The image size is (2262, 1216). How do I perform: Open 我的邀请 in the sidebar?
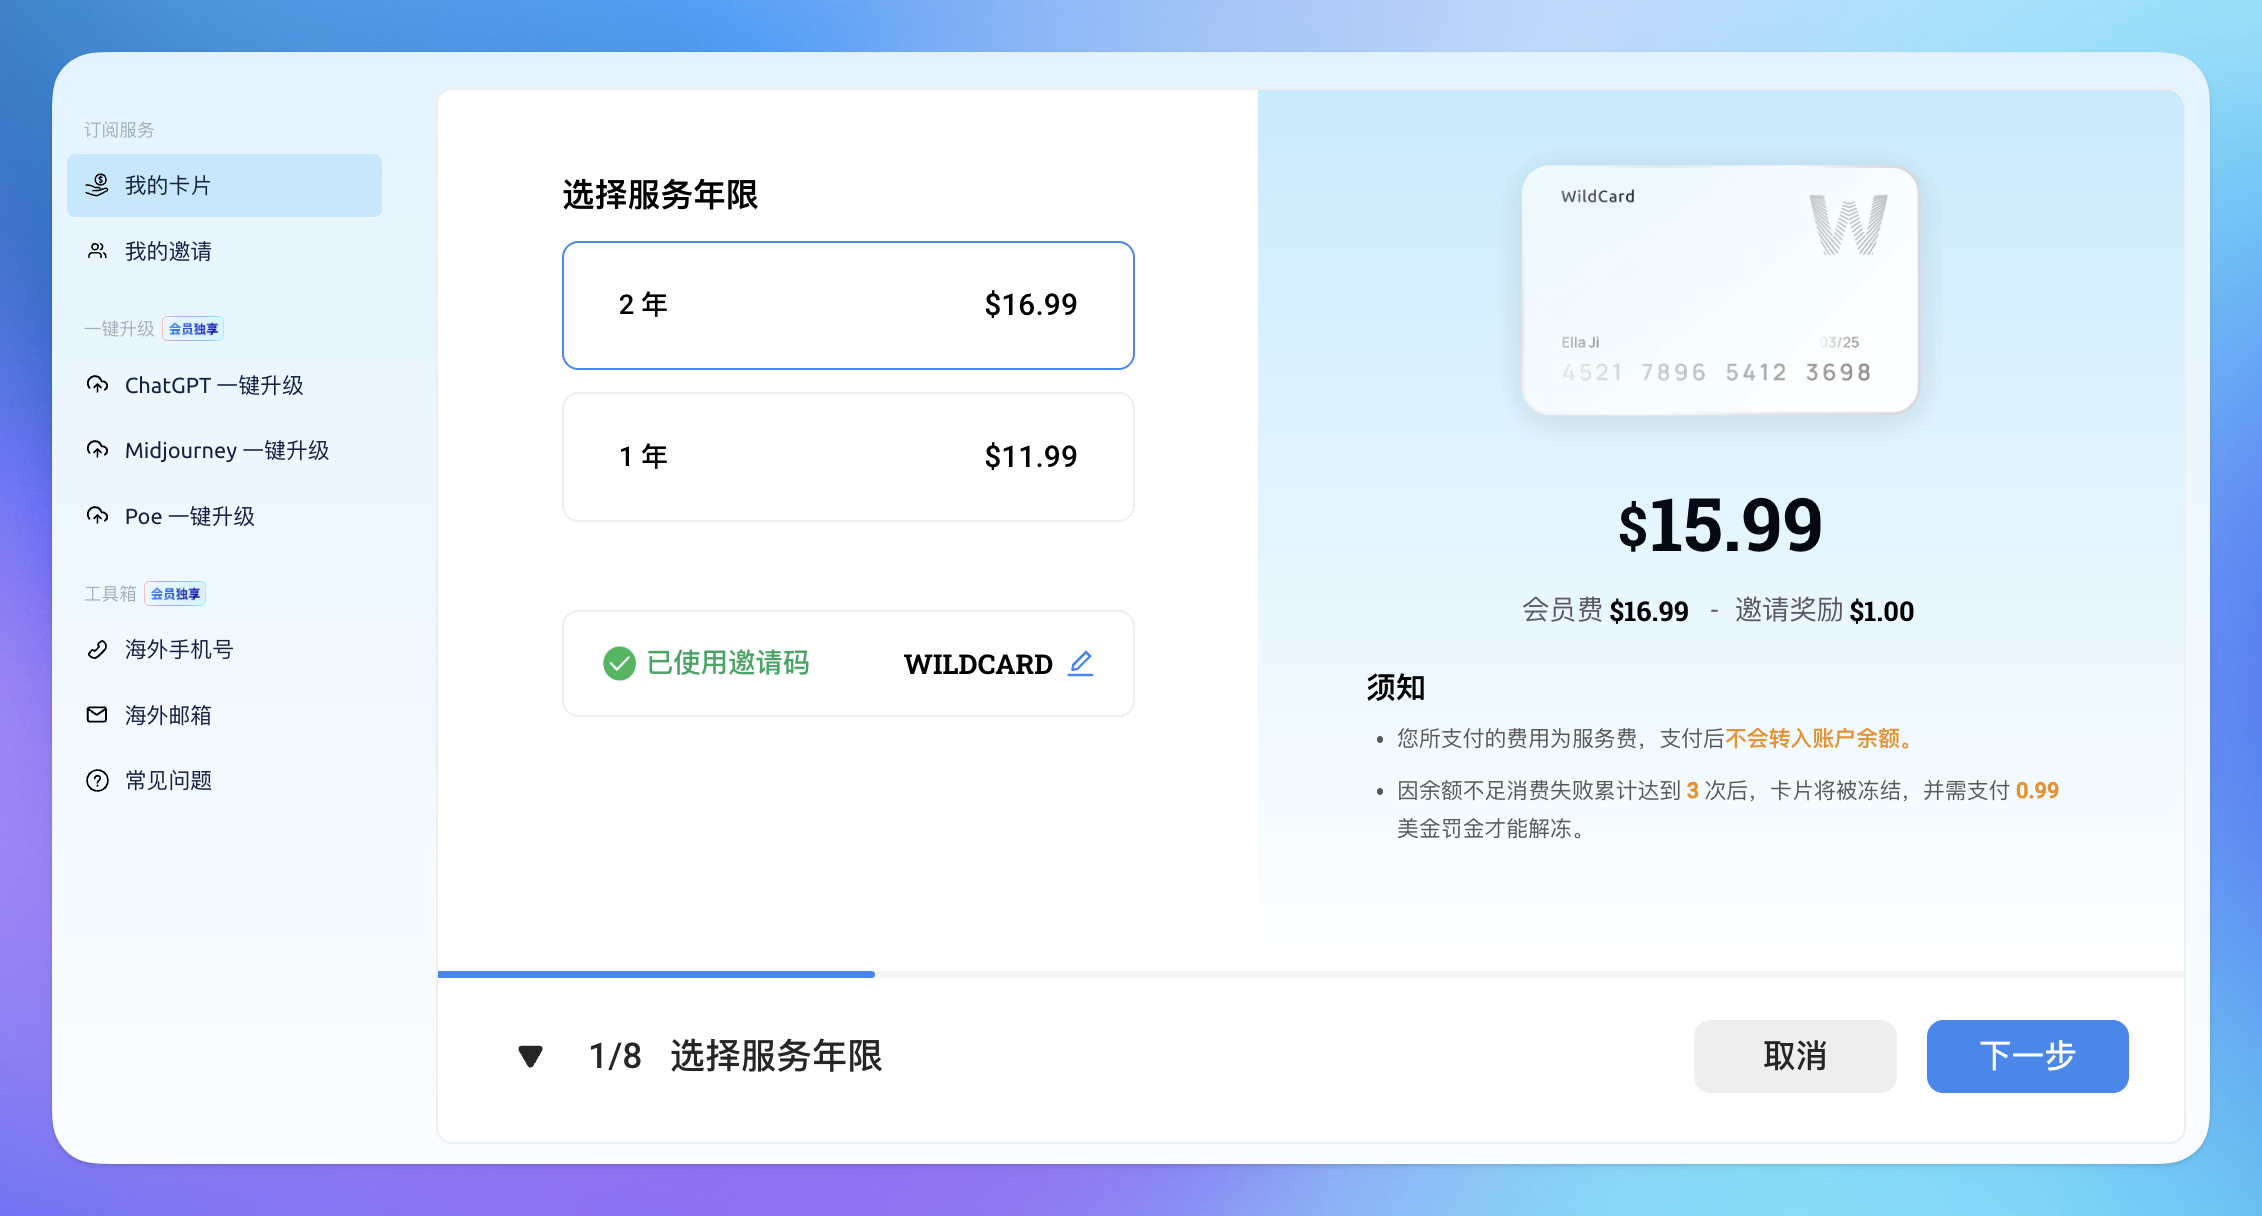(x=224, y=251)
